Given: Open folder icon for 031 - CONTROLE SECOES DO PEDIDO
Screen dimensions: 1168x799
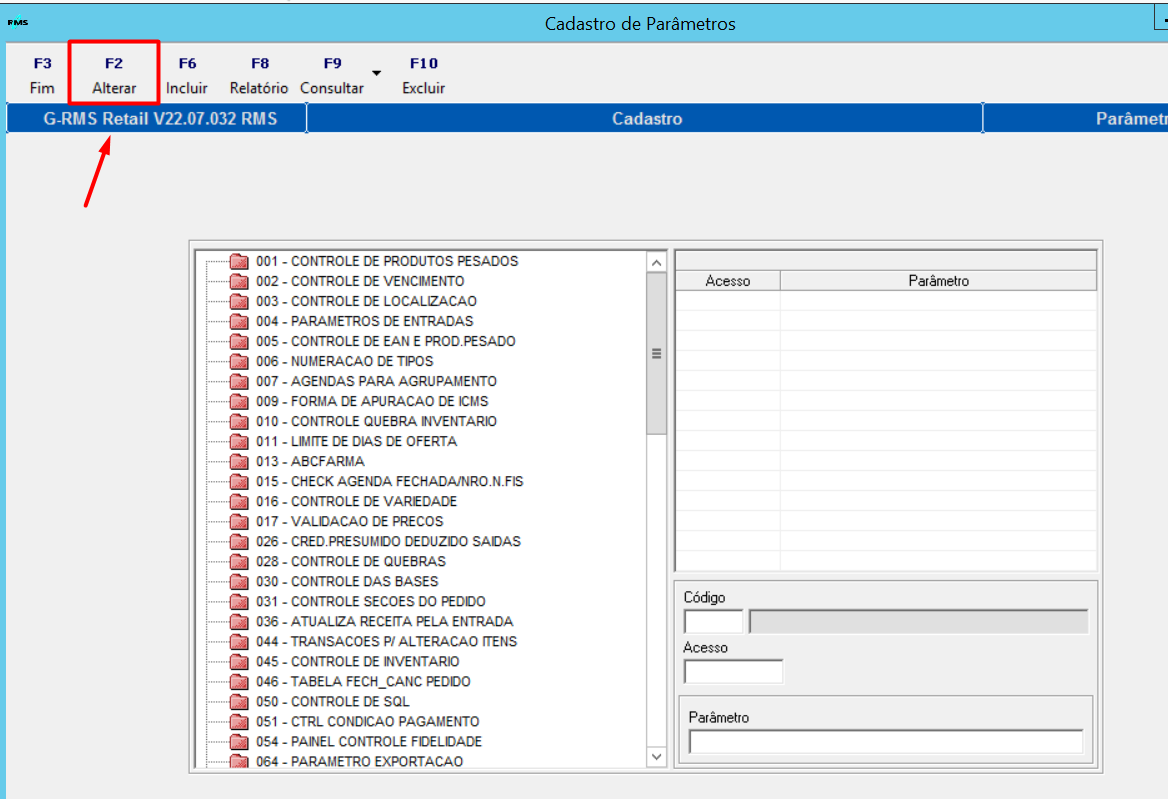Looking at the screenshot, I should (x=239, y=602).
